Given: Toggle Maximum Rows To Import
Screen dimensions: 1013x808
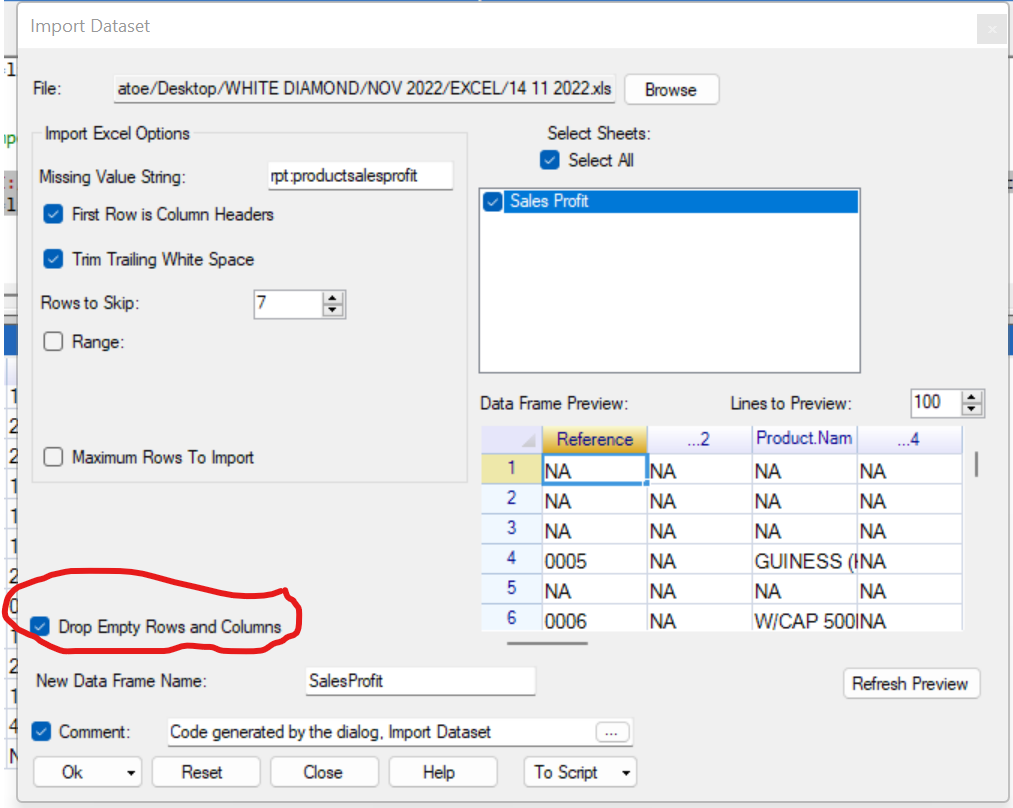Looking at the screenshot, I should coord(52,455).
